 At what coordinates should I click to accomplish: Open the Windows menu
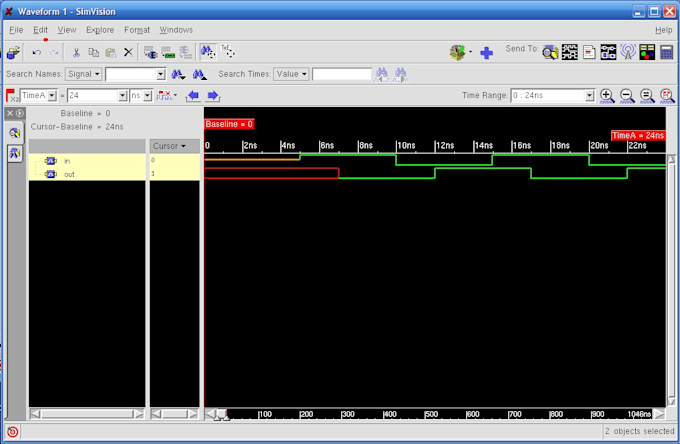coord(176,30)
